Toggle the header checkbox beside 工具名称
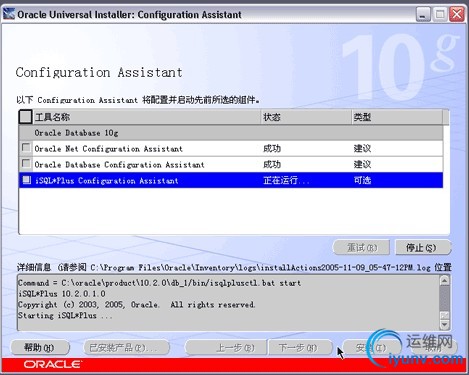The height and width of the screenshot is (375, 469). pyautogui.click(x=25, y=117)
